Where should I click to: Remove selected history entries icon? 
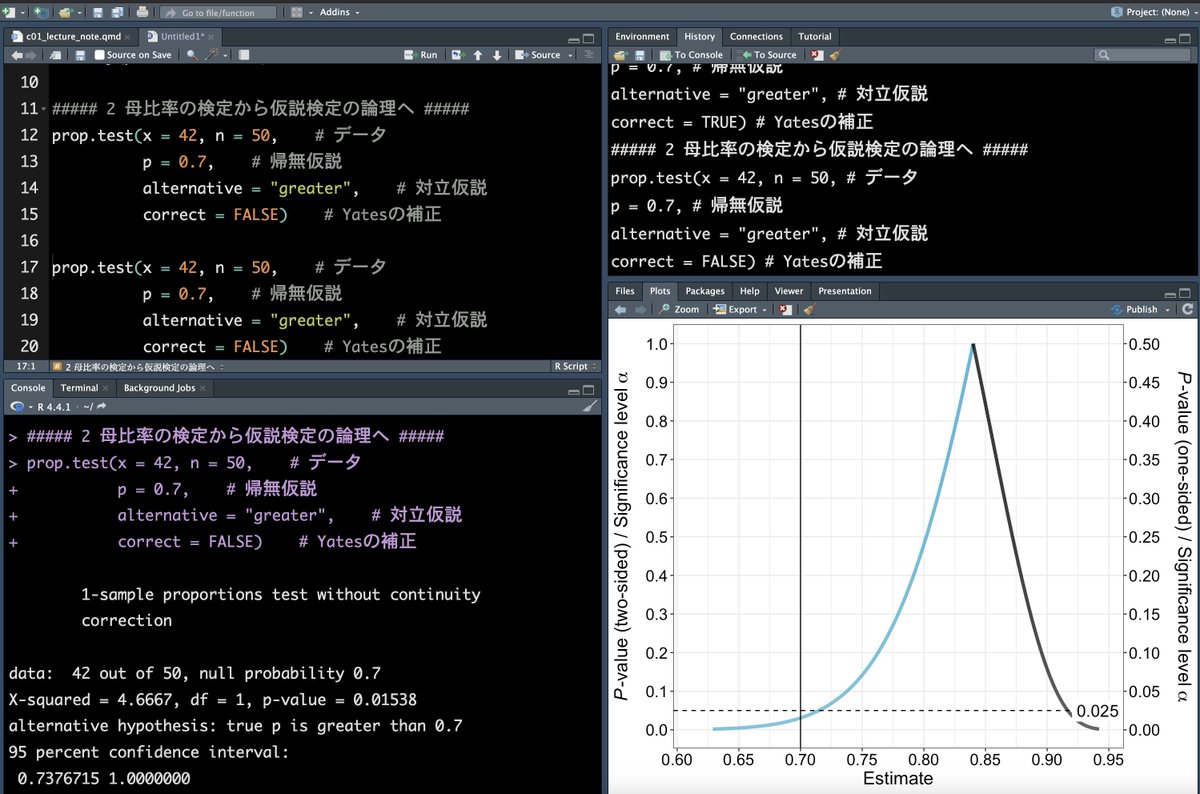pyautogui.click(x=818, y=55)
